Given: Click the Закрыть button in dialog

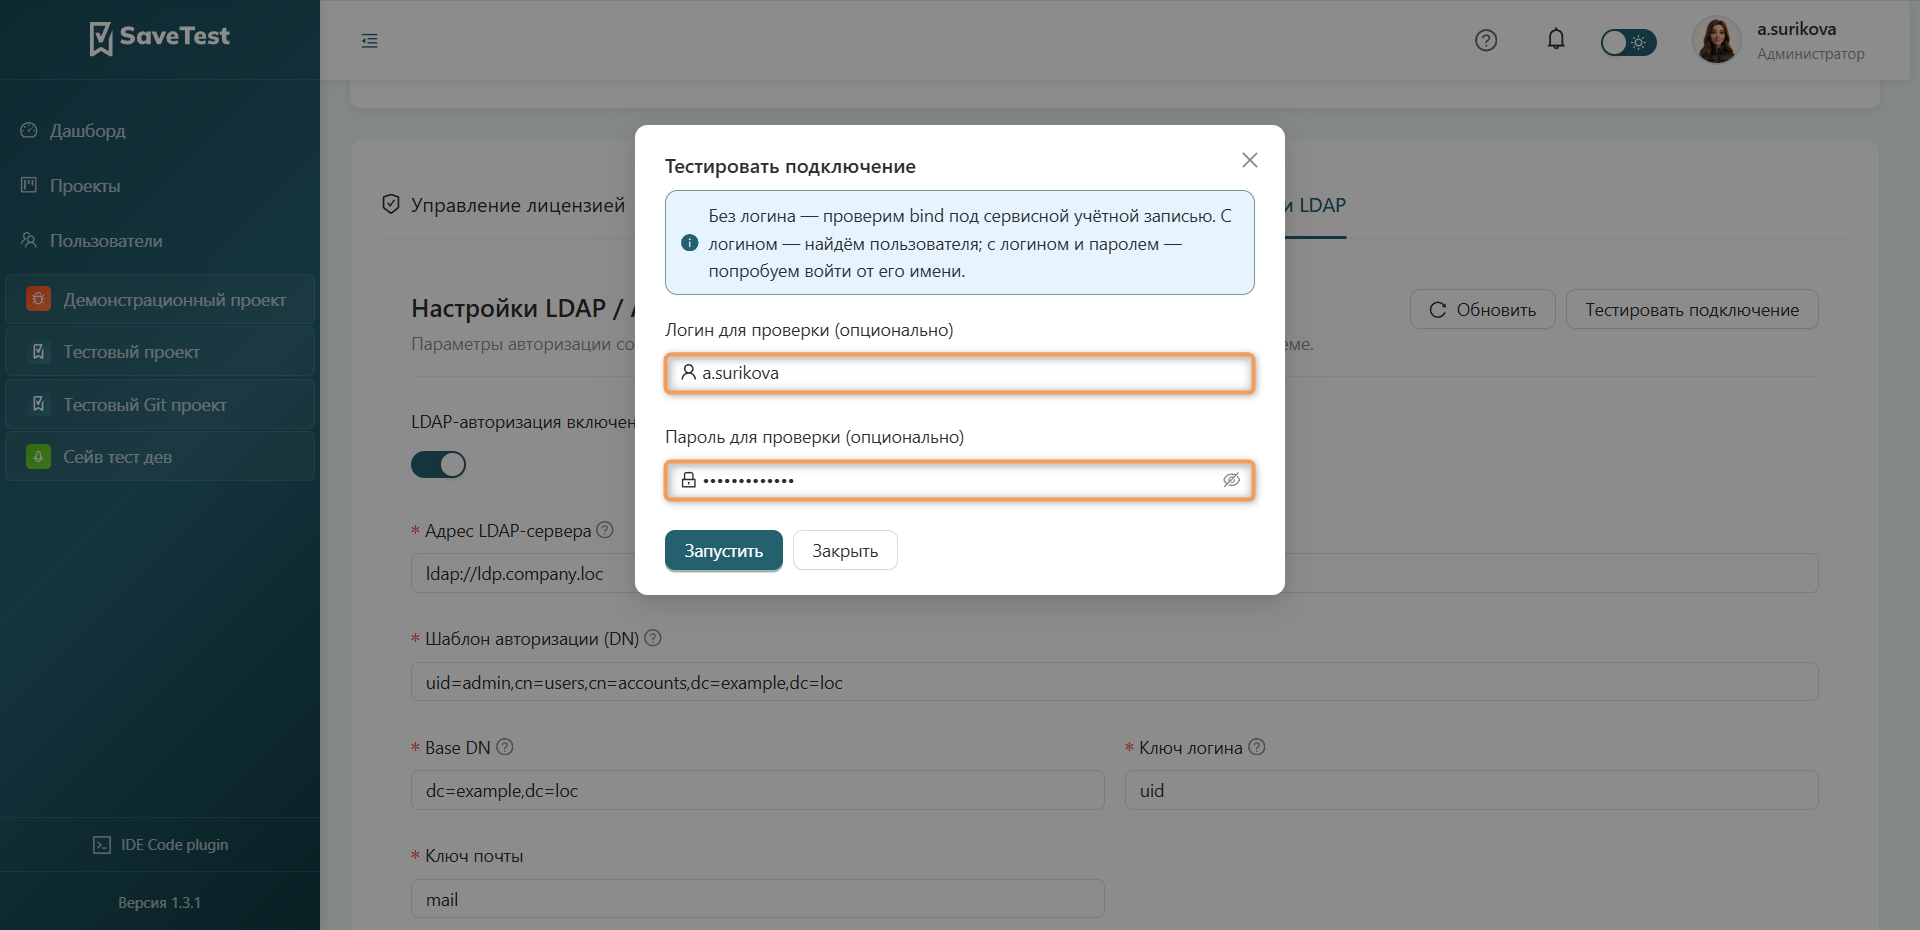Looking at the screenshot, I should (845, 551).
